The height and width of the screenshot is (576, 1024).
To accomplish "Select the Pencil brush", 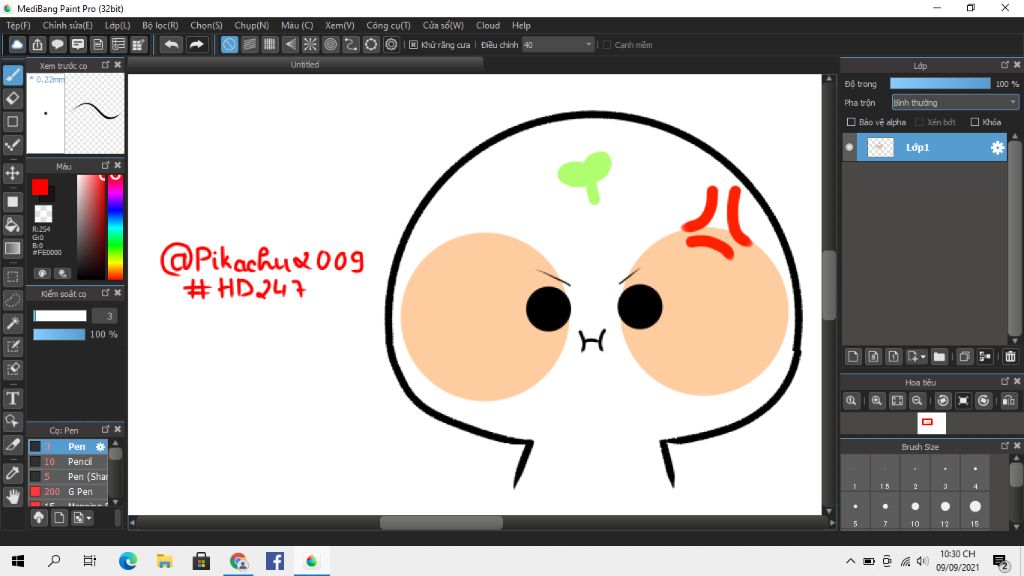I will coord(68,462).
